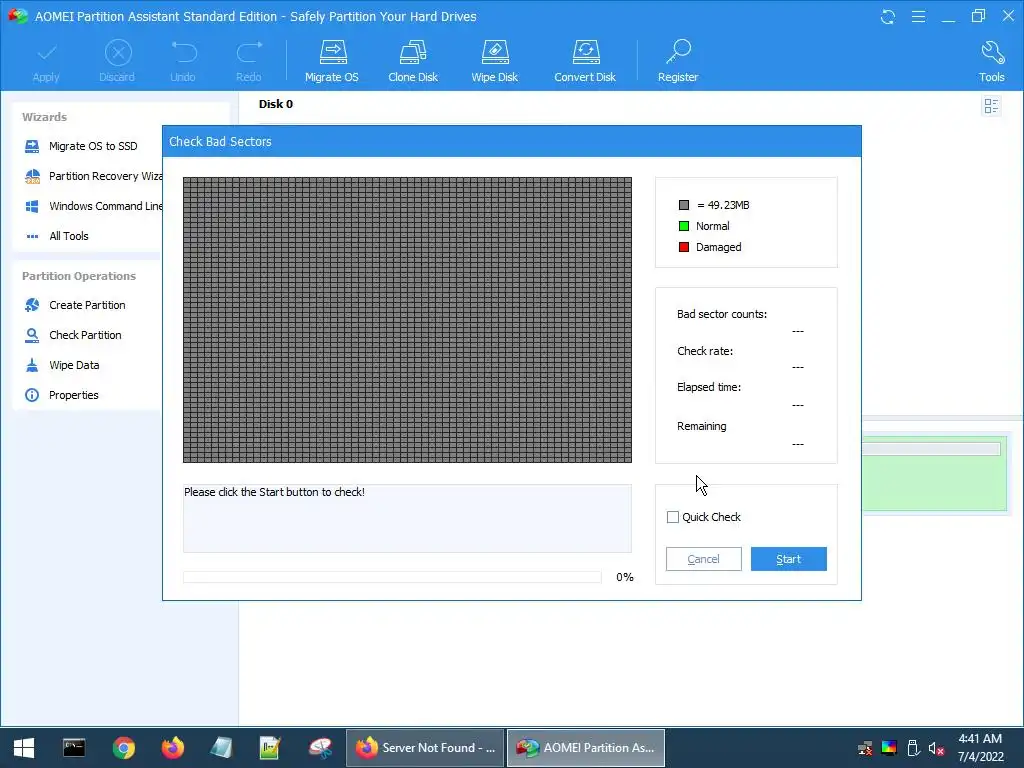Toggle the disk view layout icon
1024x768 pixels.
(x=991, y=106)
